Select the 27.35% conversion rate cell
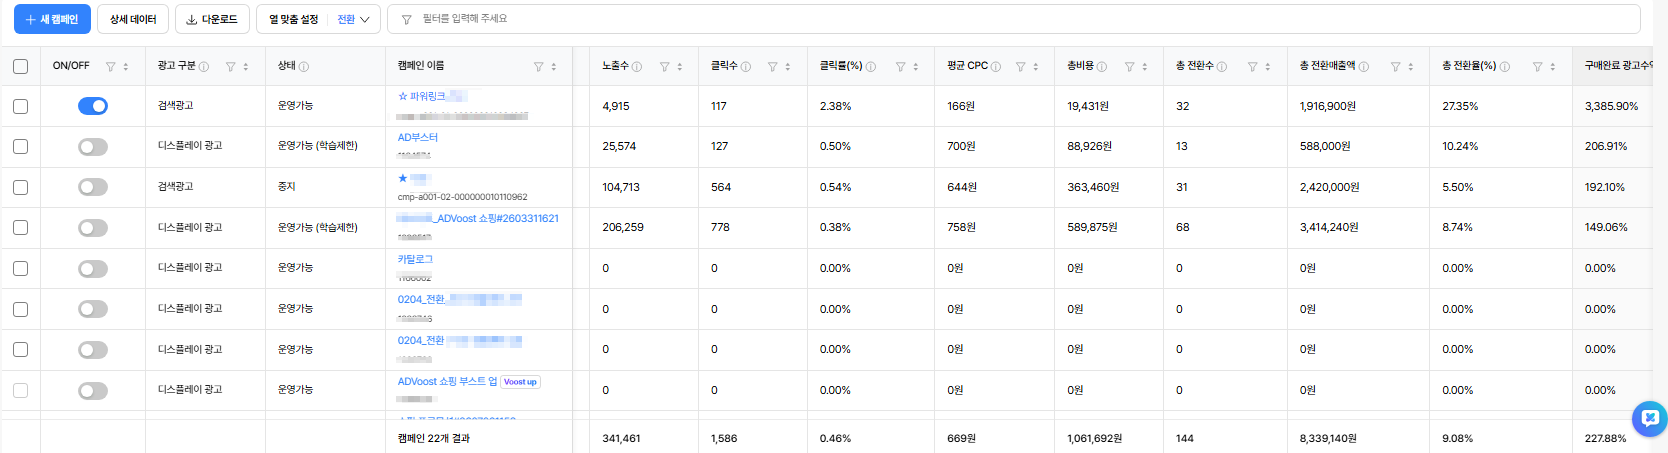Image resolution: width=1668 pixels, height=453 pixels. (x=1460, y=106)
